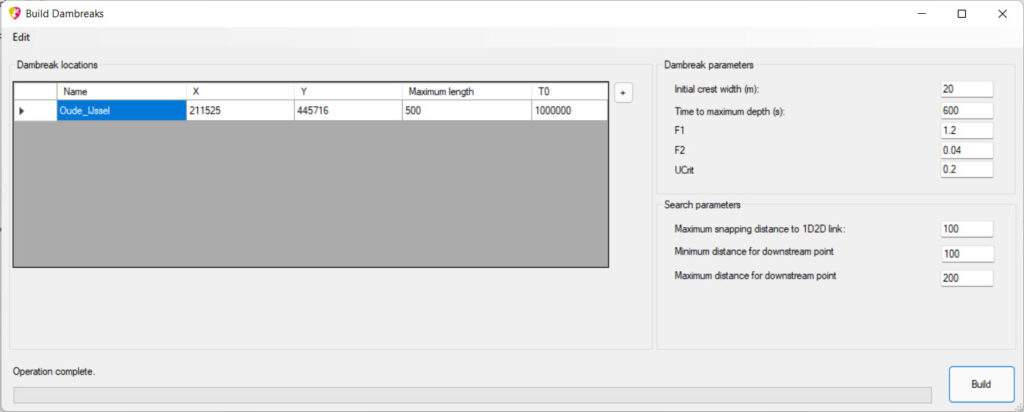Click the Build Dambreaks app icon
The height and width of the screenshot is (412, 1024).
pos(14,14)
